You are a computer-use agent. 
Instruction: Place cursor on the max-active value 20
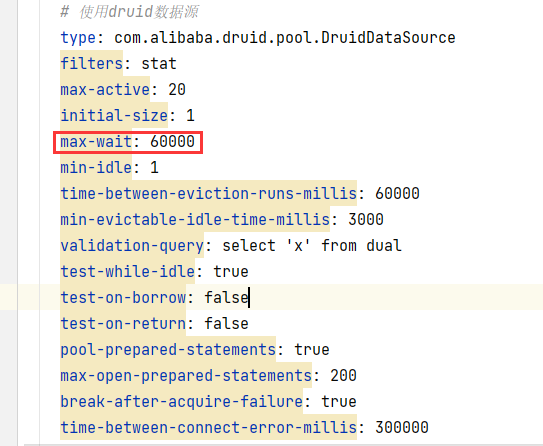(177, 90)
